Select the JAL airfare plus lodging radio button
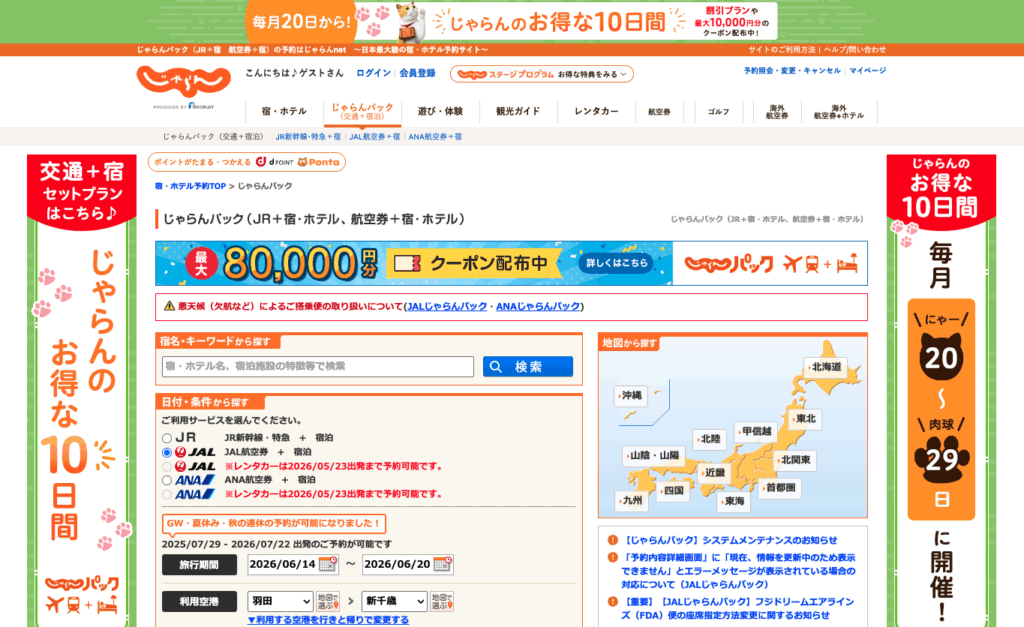Screen dimensions: 1024x627 167,453
